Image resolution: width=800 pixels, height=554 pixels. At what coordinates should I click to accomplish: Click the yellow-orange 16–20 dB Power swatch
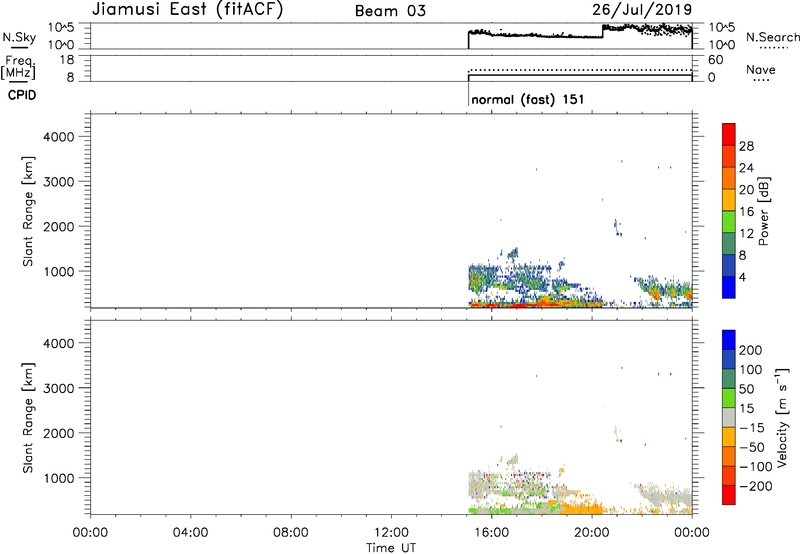(x=729, y=200)
